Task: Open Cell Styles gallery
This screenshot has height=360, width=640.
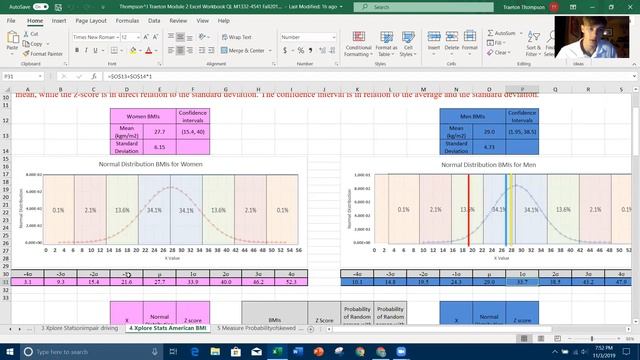Action: (408, 44)
